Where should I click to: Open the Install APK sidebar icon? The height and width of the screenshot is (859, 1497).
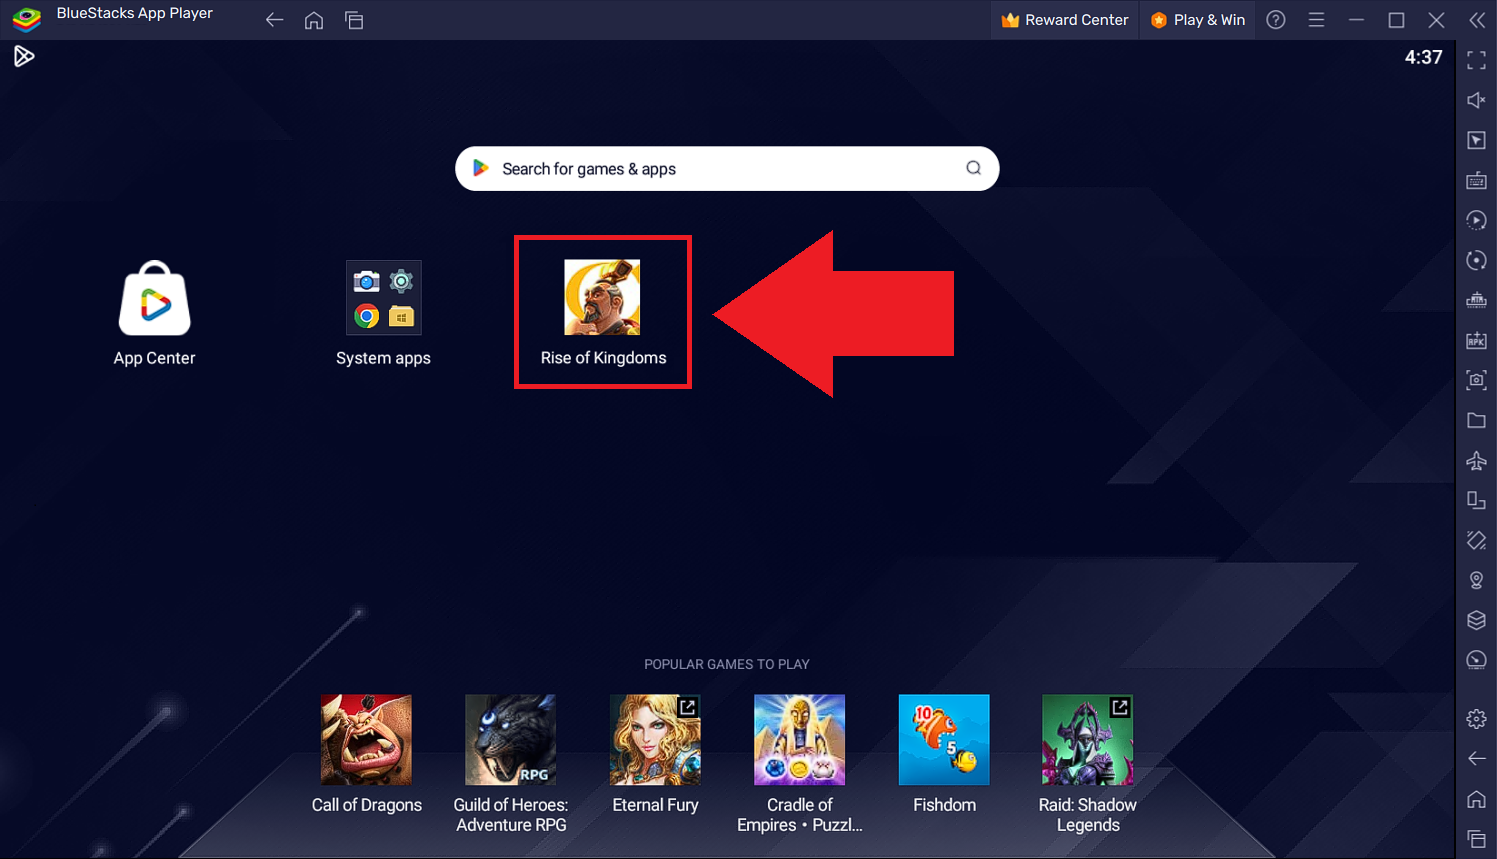coord(1476,340)
